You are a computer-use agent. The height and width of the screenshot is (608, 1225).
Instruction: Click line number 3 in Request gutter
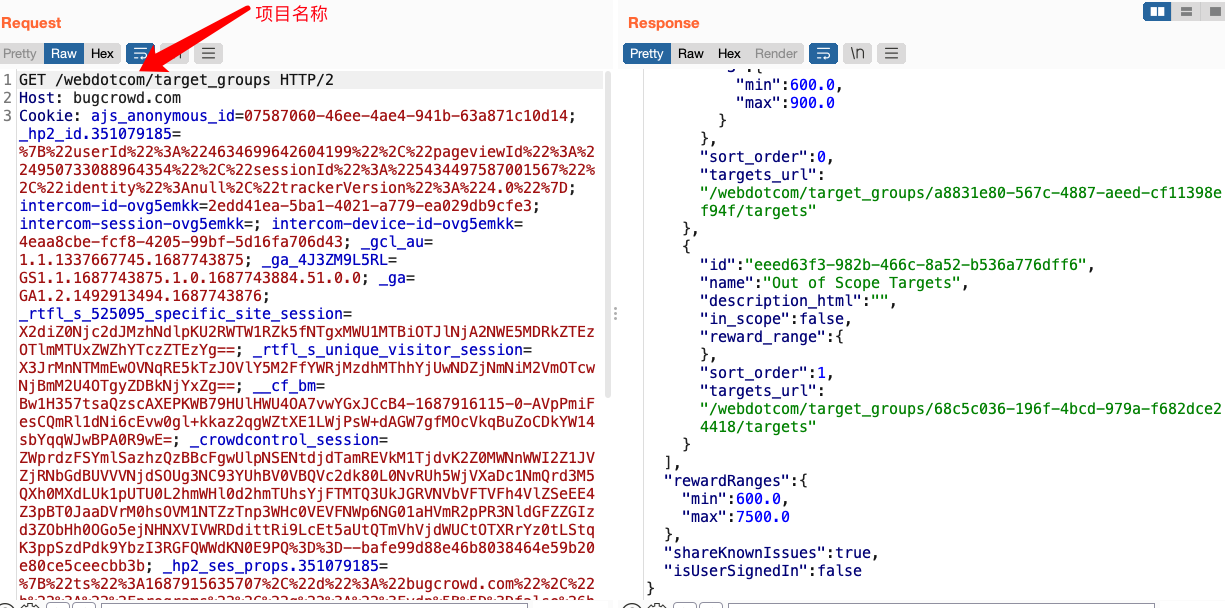click(7, 116)
